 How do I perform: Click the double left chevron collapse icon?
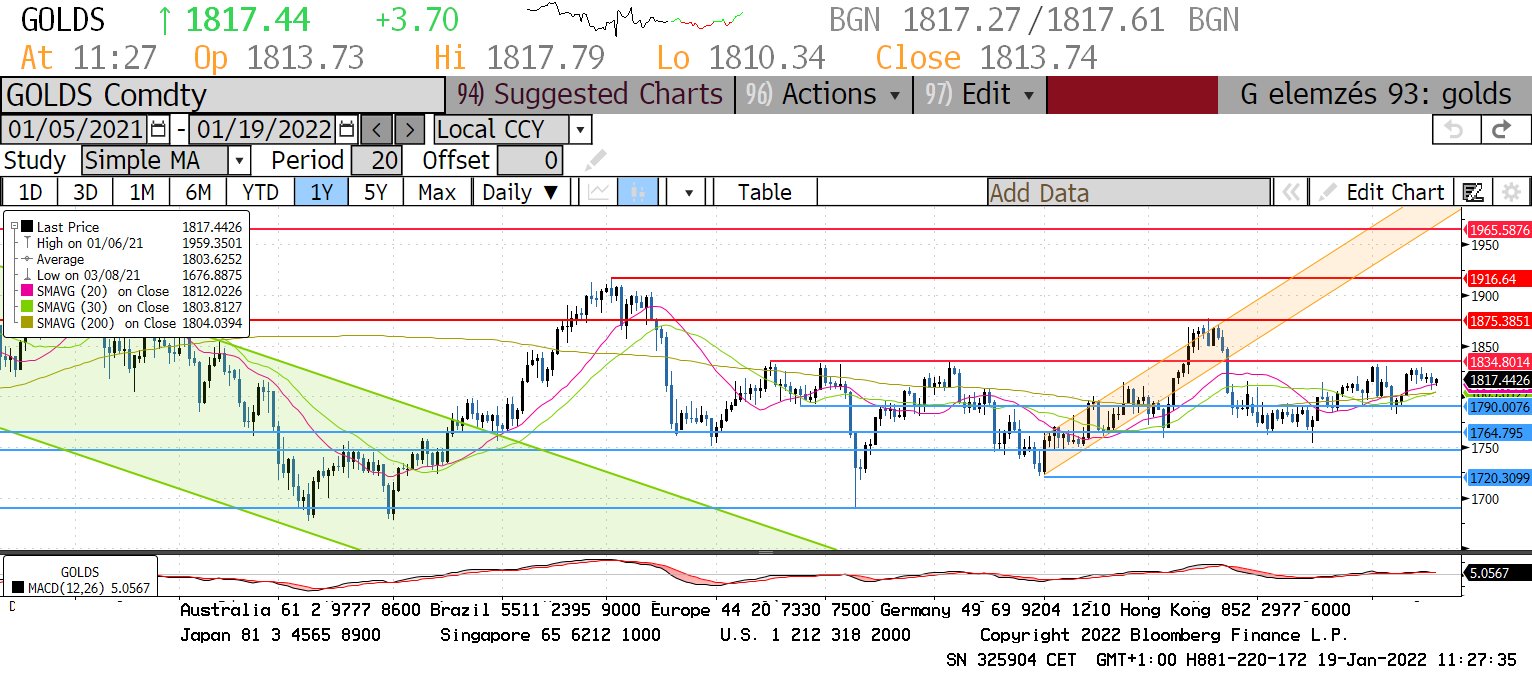coord(1291,192)
